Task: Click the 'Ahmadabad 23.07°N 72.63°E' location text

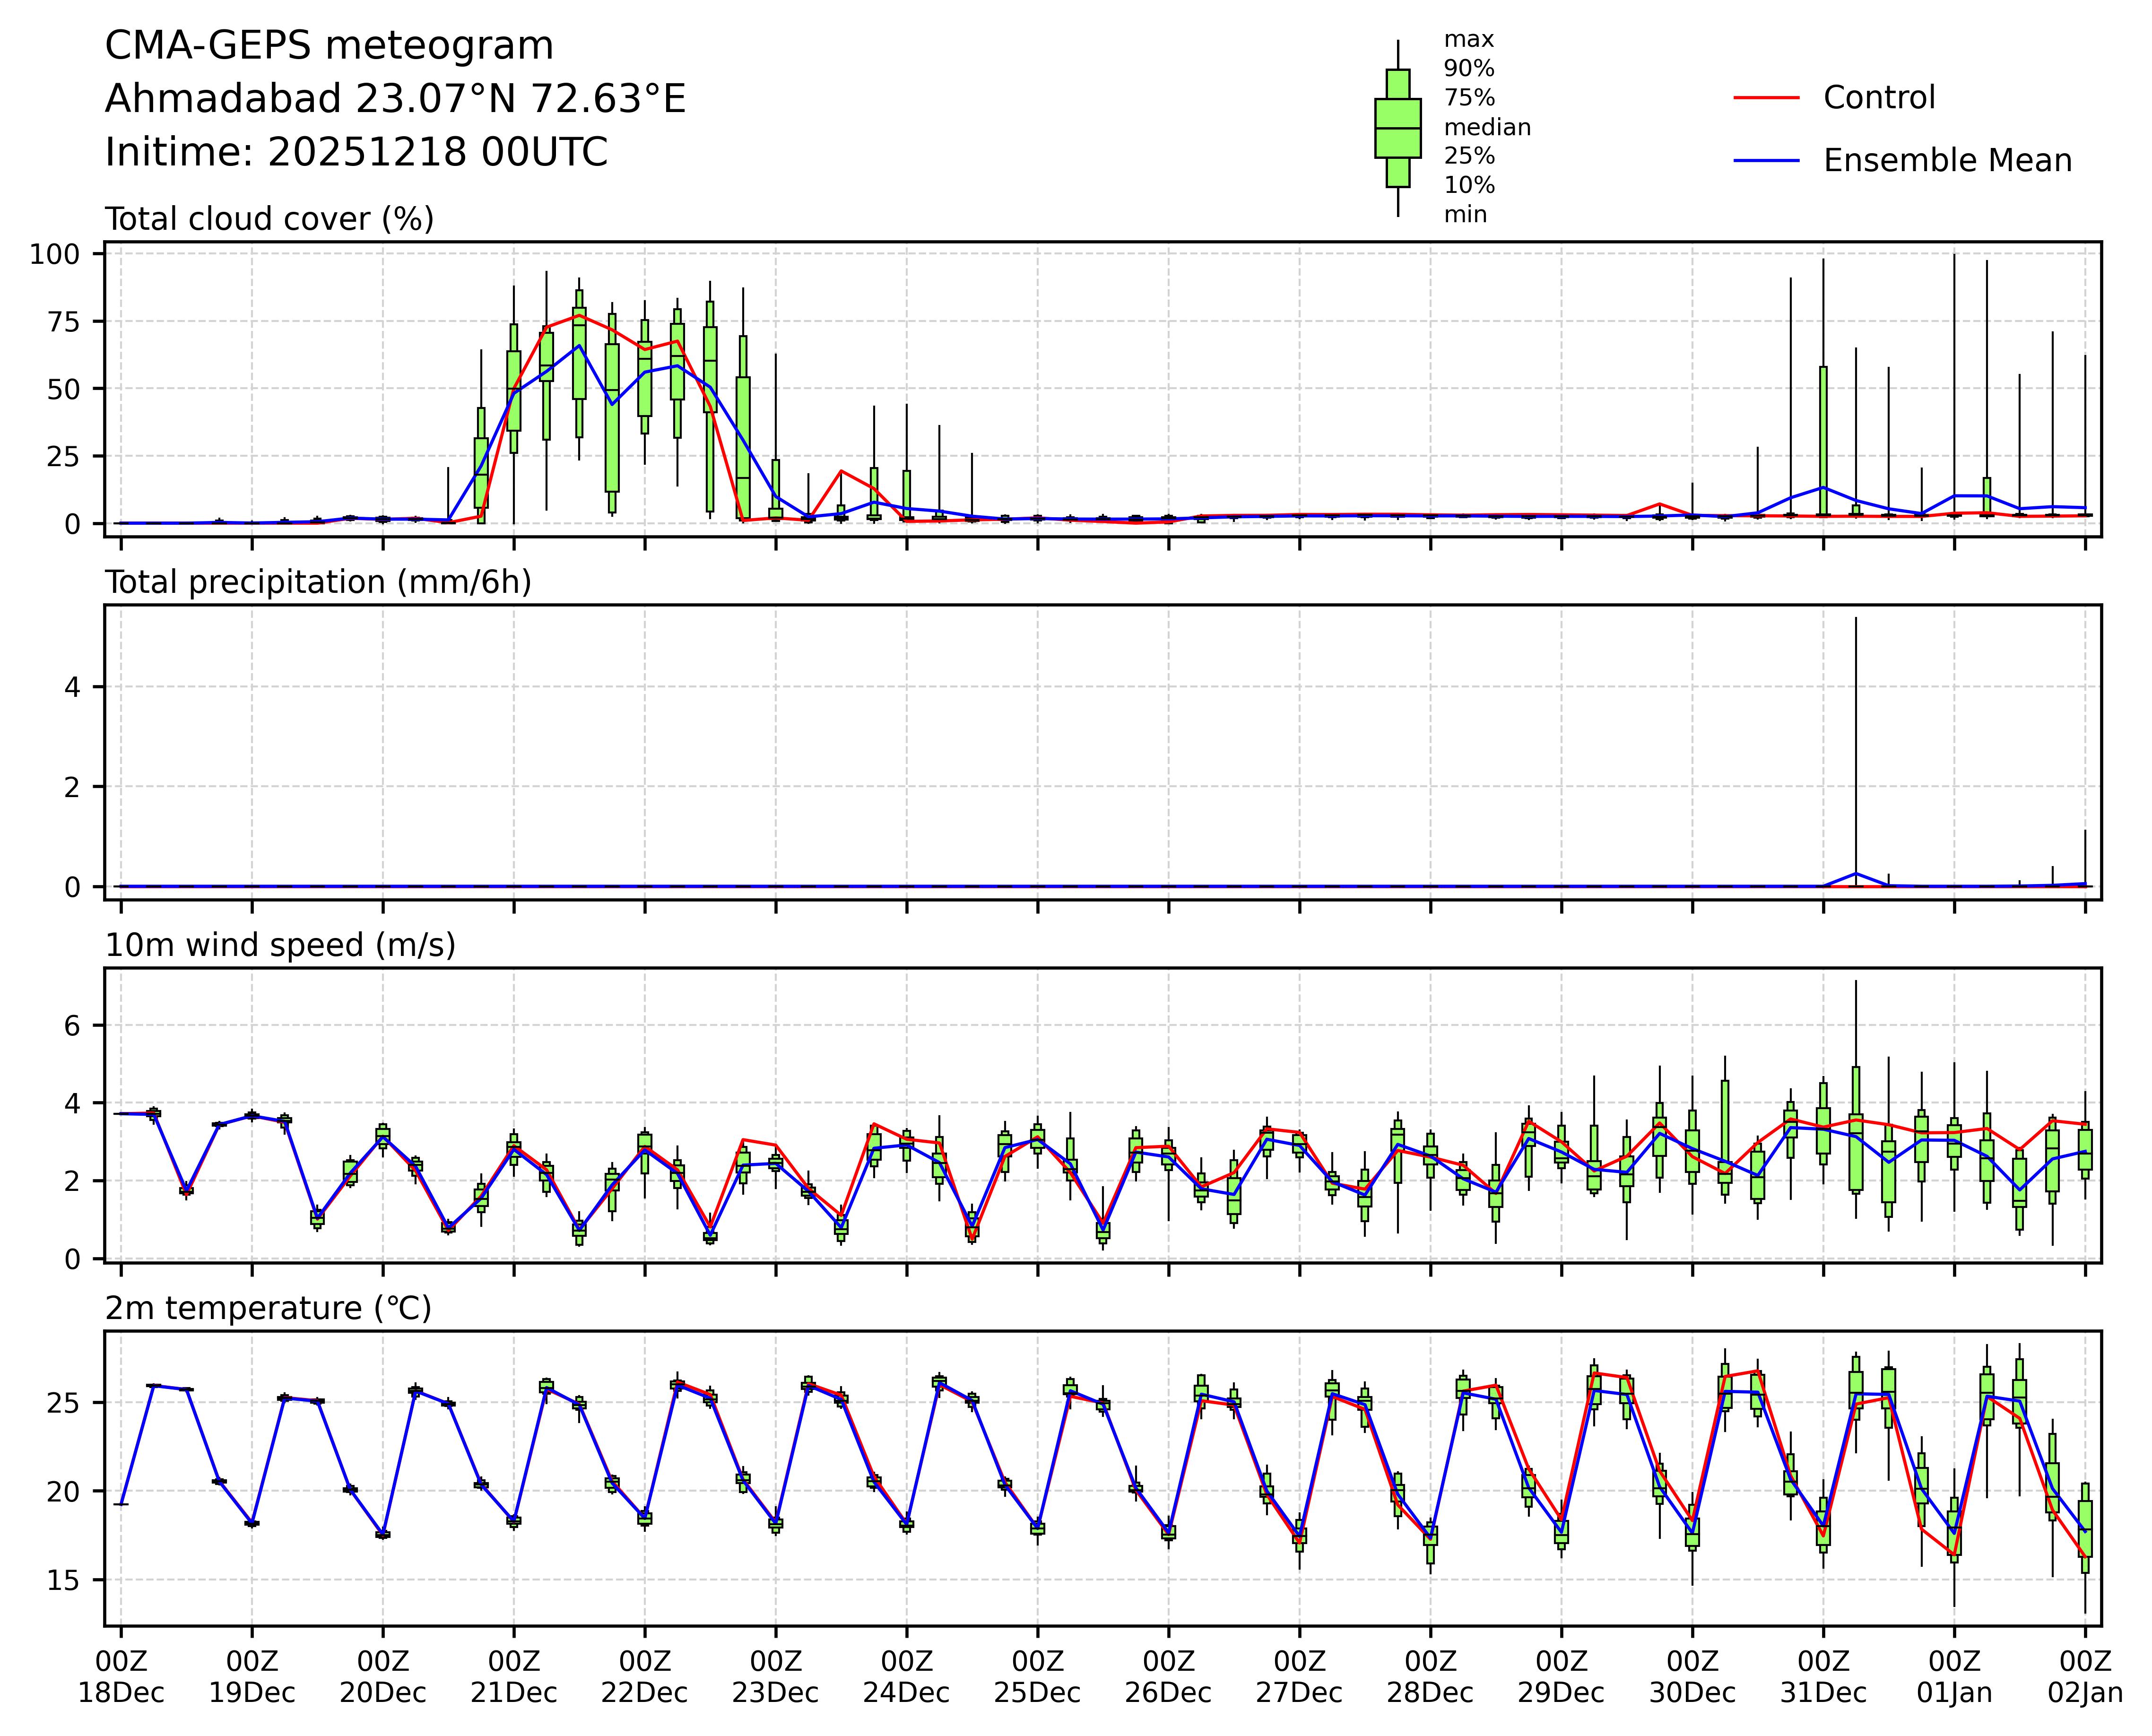Action: (x=395, y=99)
